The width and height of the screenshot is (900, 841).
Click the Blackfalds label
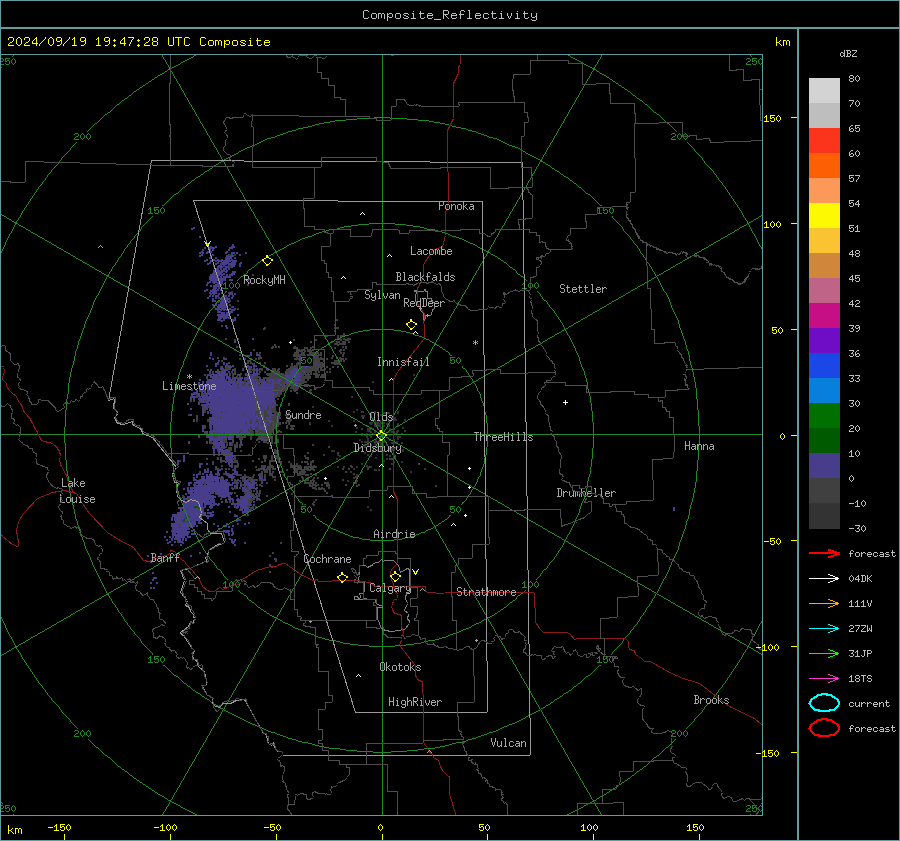(425, 277)
